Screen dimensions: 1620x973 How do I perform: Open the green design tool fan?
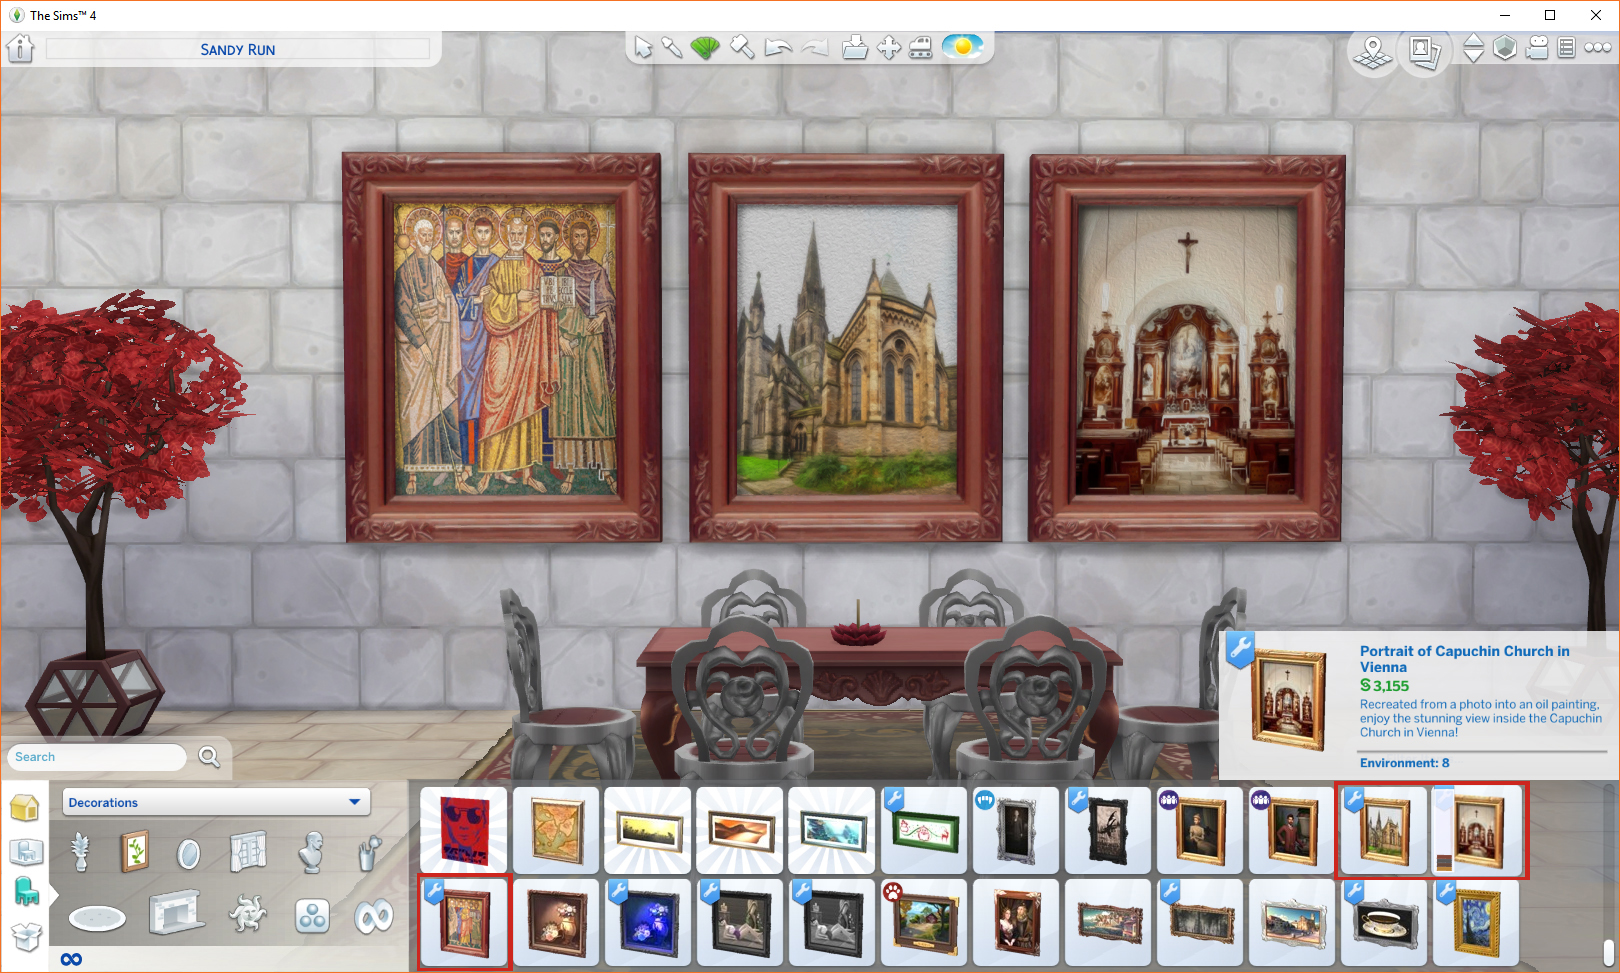click(x=705, y=47)
